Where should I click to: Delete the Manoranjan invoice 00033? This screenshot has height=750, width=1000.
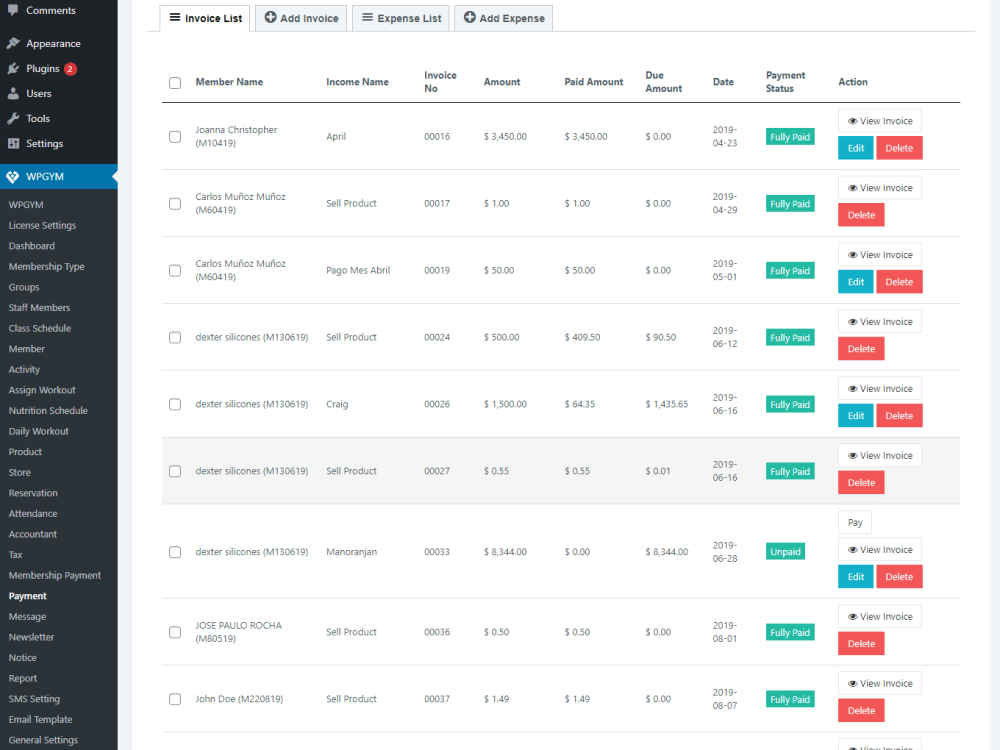coord(899,577)
